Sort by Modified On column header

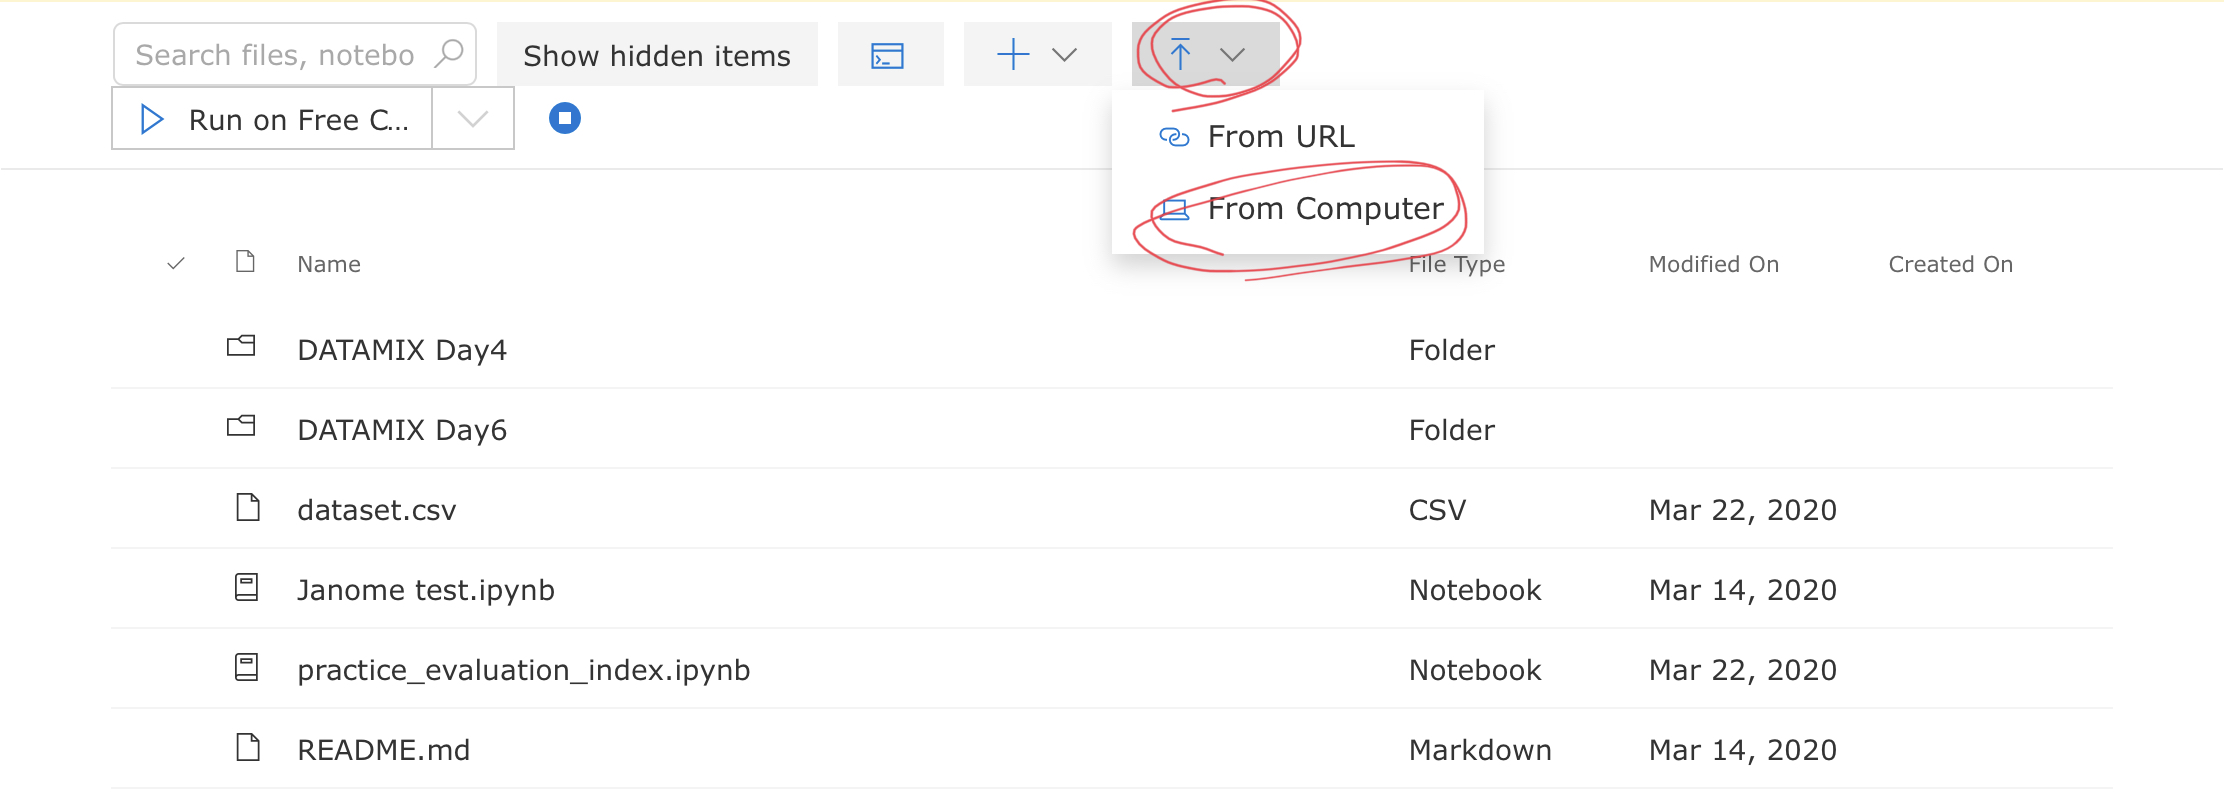(x=1713, y=264)
